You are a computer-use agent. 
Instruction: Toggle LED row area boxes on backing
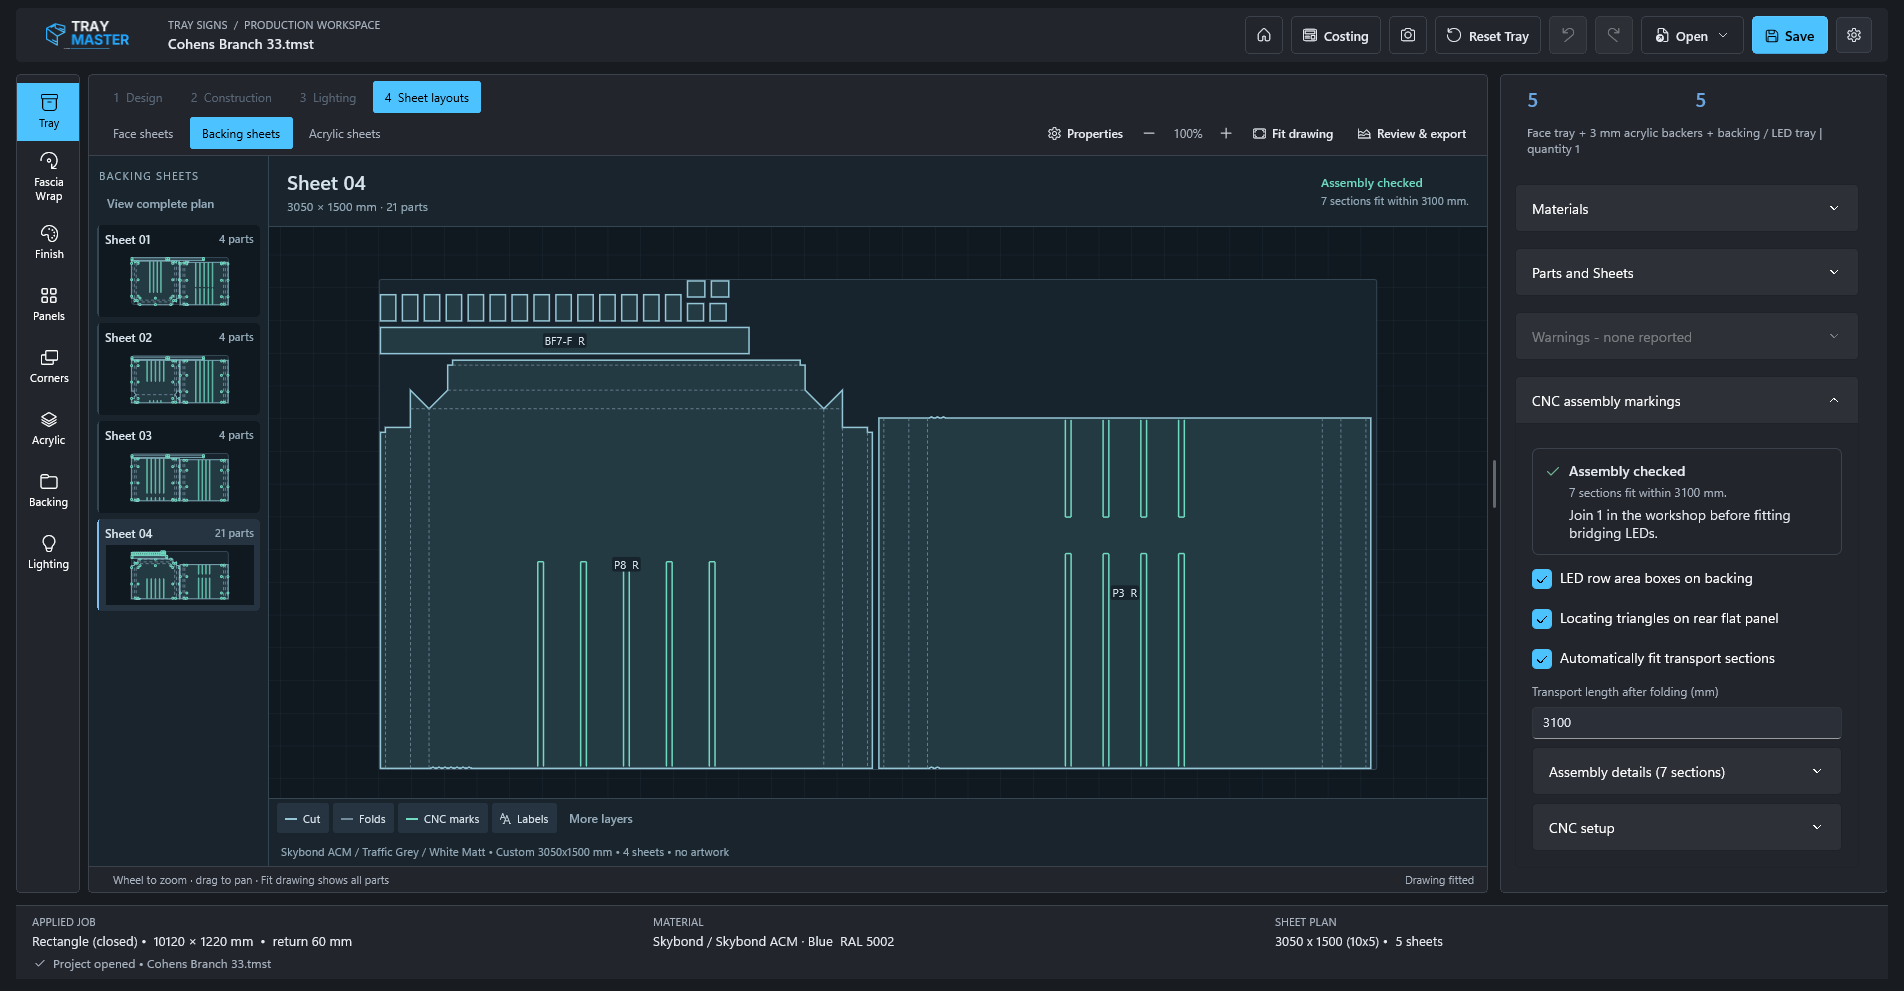coord(1542,579)
